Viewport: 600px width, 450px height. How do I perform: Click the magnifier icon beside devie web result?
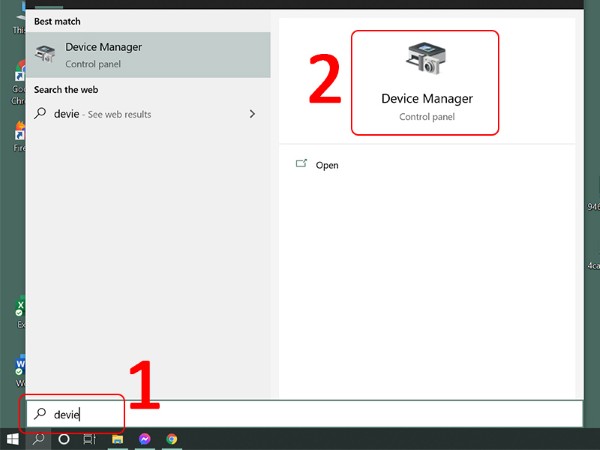click(x=40, y=113)
